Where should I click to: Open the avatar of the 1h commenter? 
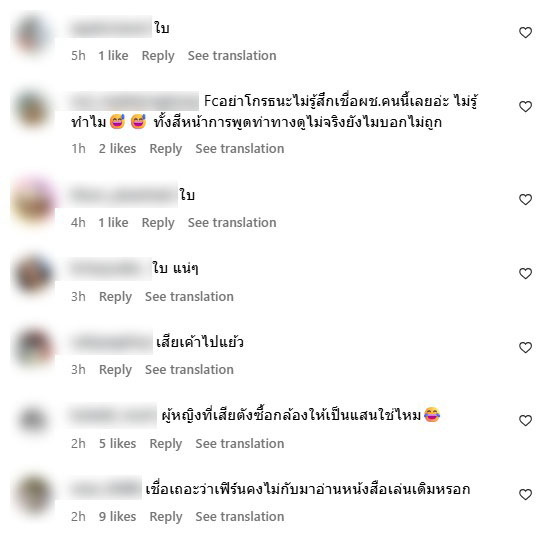33,109
